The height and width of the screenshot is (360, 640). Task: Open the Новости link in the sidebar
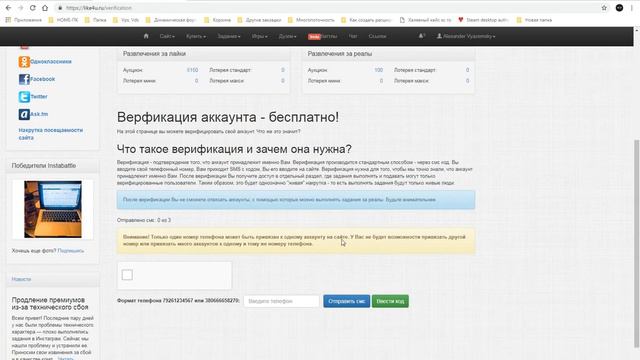[21, 279]
